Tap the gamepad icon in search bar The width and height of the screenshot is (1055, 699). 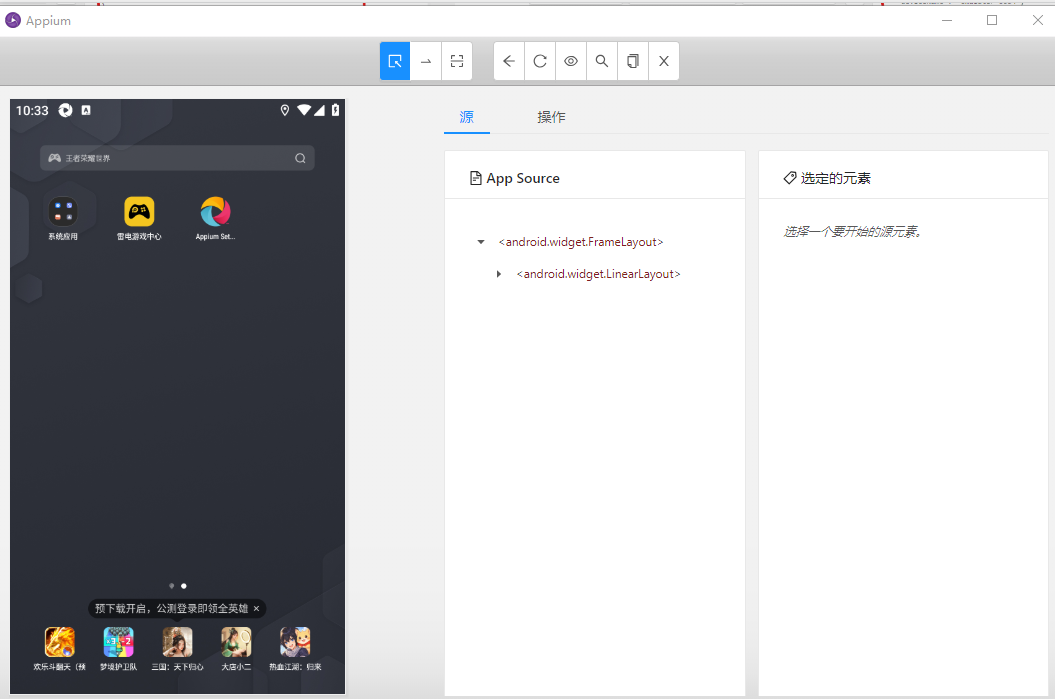54,158
